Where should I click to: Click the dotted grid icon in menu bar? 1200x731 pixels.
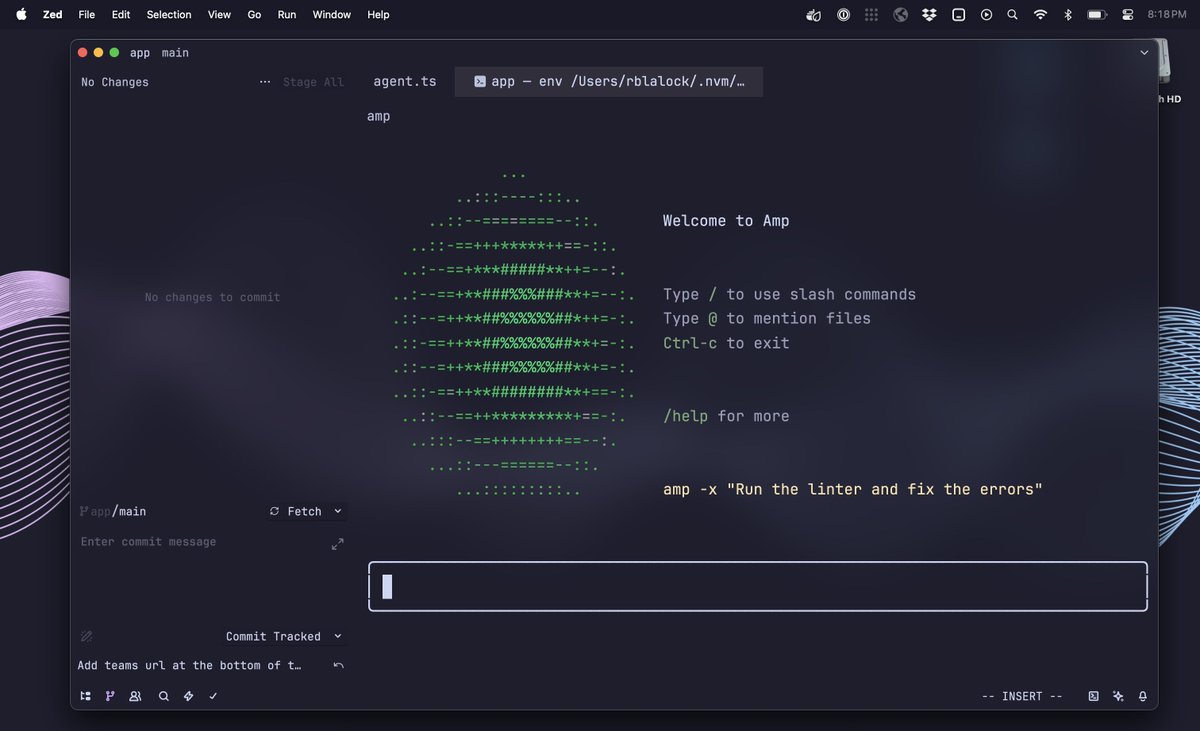871,15
